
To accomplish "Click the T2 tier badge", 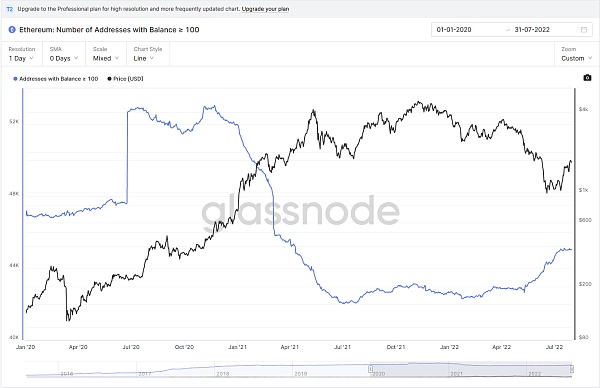I will [10, 9].
